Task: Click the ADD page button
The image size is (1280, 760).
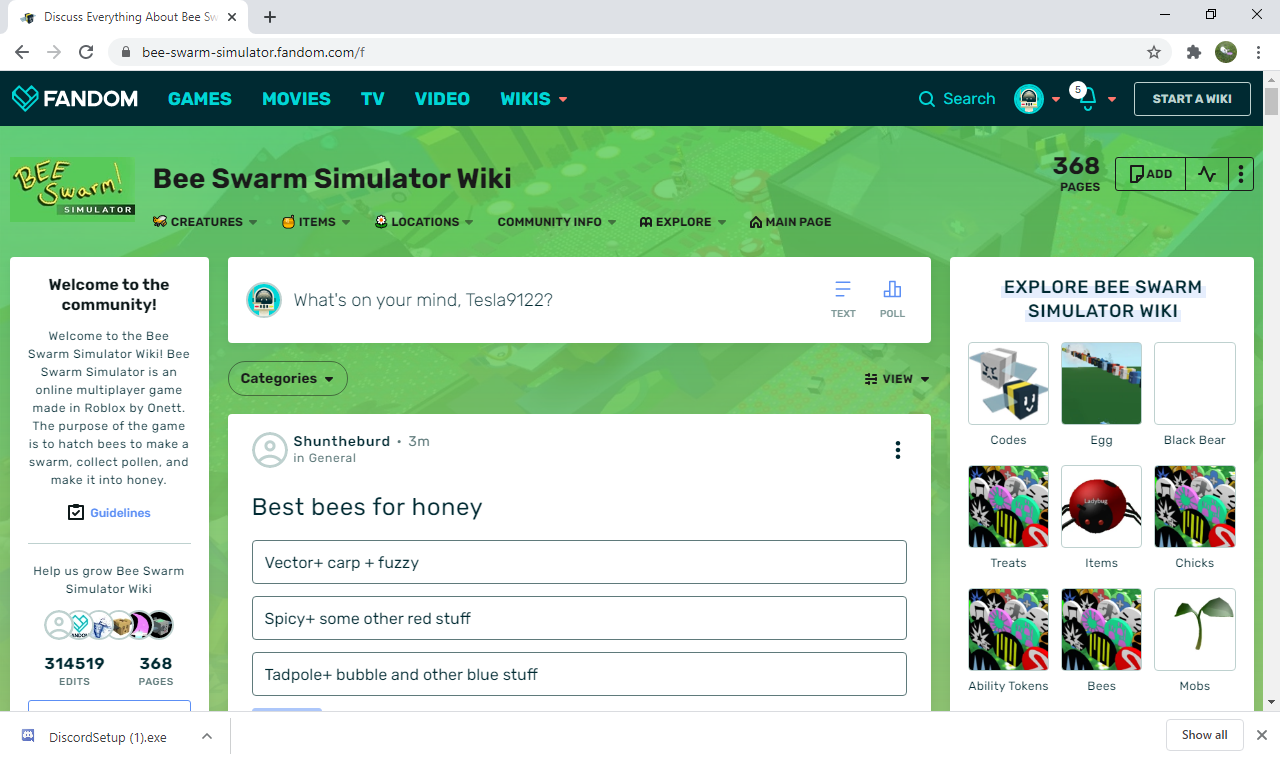Action: [x=1150, y=174]
